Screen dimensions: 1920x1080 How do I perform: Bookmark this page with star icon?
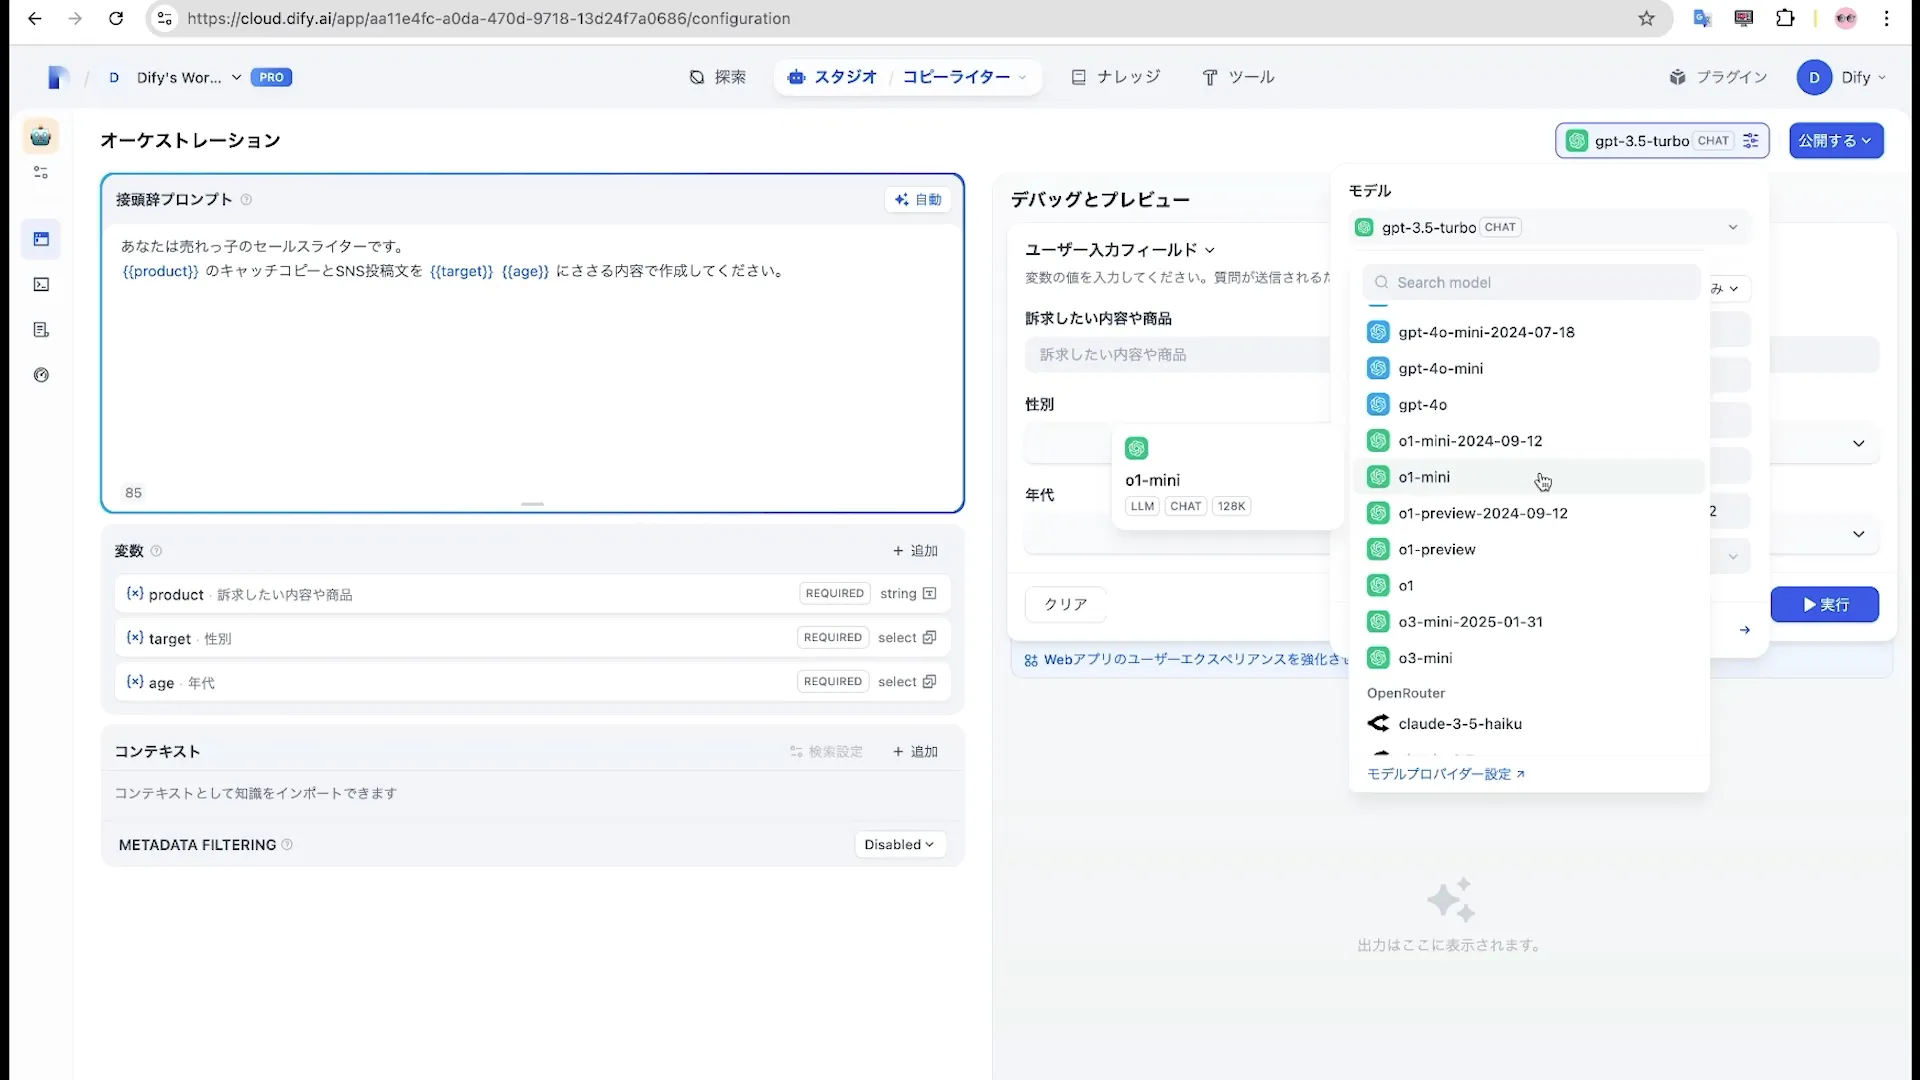coord(1646,18)
